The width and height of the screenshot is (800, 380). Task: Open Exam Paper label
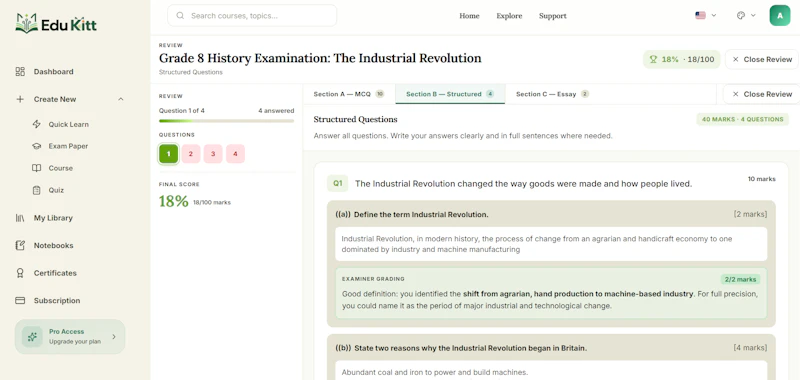[x=68, y=146]
